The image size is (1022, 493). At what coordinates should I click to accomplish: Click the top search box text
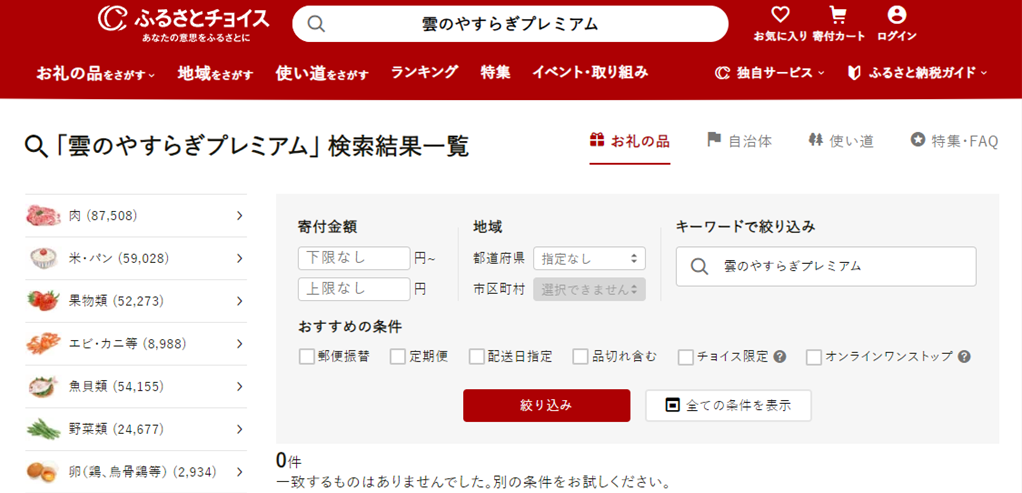point(510,24)
